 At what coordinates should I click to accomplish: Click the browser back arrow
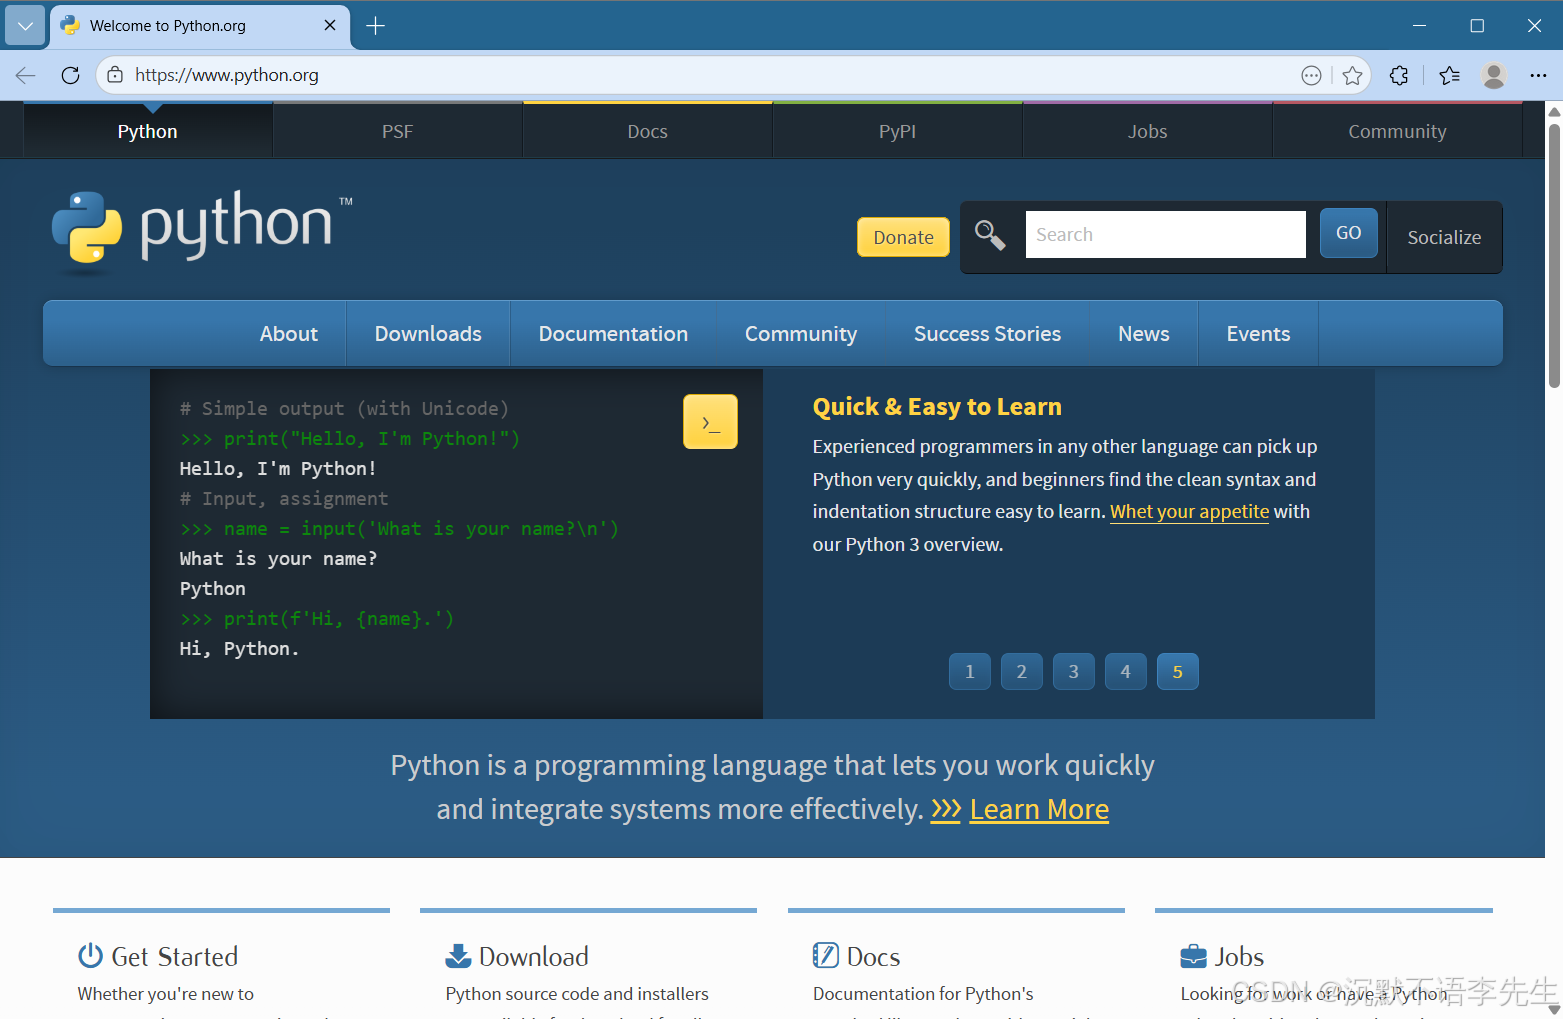point(25,75)
